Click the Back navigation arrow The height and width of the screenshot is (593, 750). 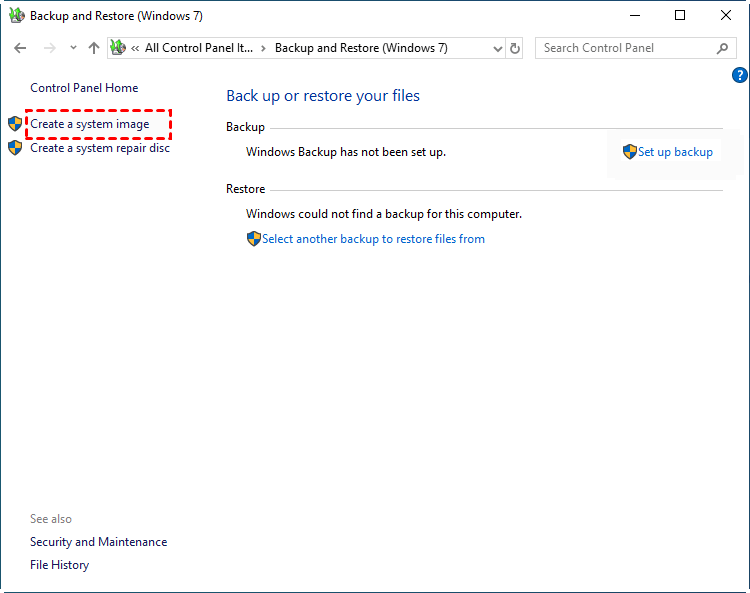(x=20, y=48)
